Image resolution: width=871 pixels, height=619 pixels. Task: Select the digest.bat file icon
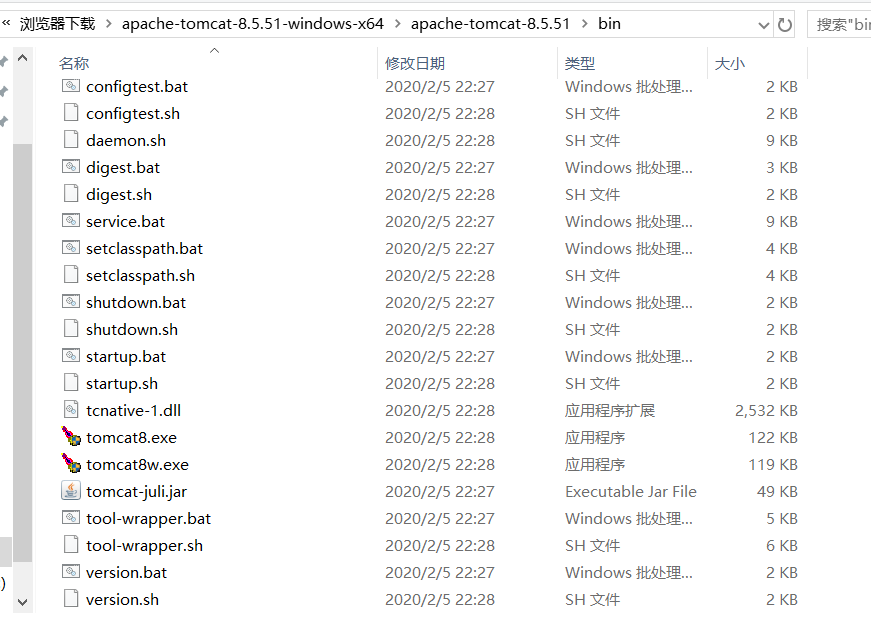71,167
